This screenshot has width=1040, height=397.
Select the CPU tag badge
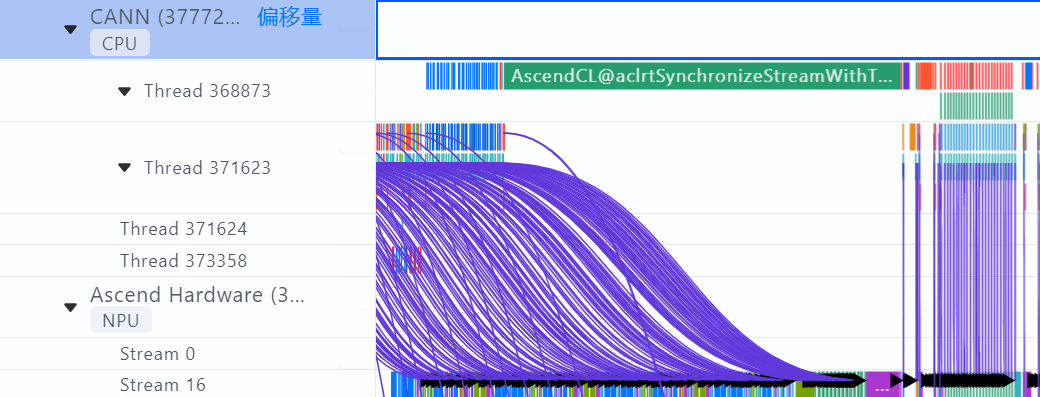120,44
